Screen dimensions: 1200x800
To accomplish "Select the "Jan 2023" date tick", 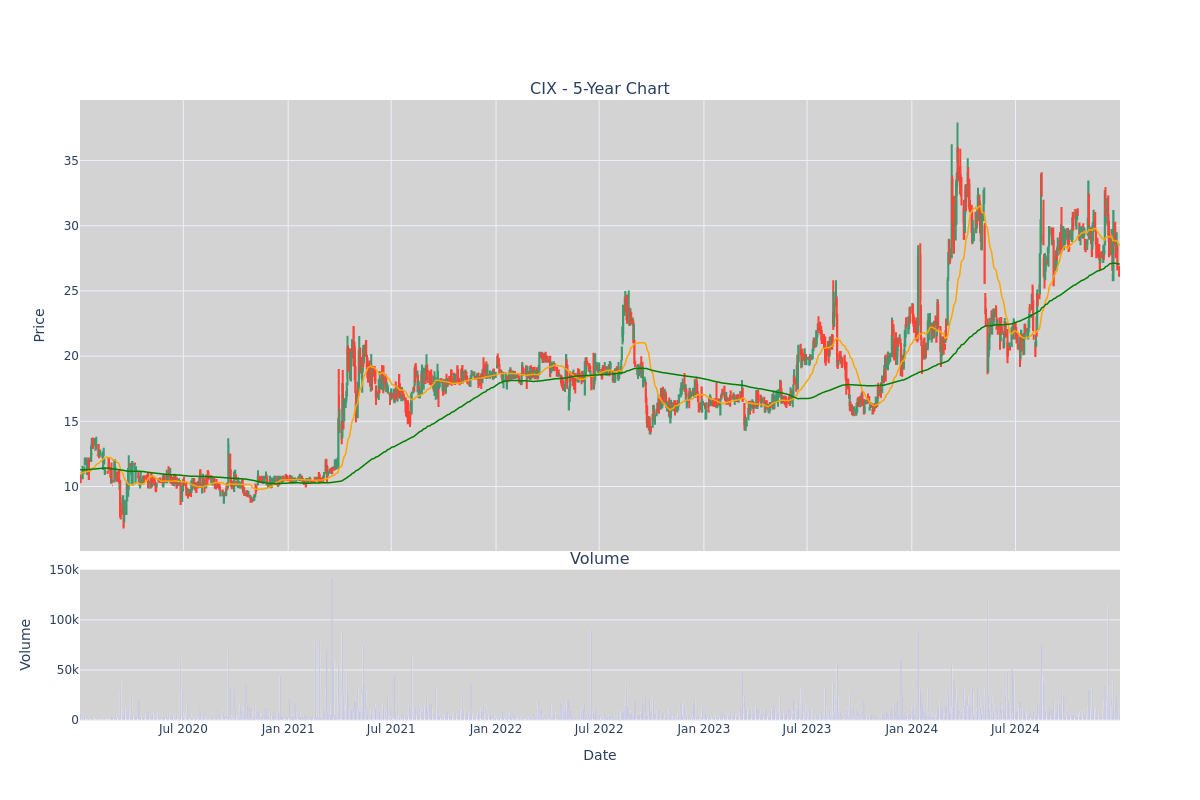I will (704, 729).
